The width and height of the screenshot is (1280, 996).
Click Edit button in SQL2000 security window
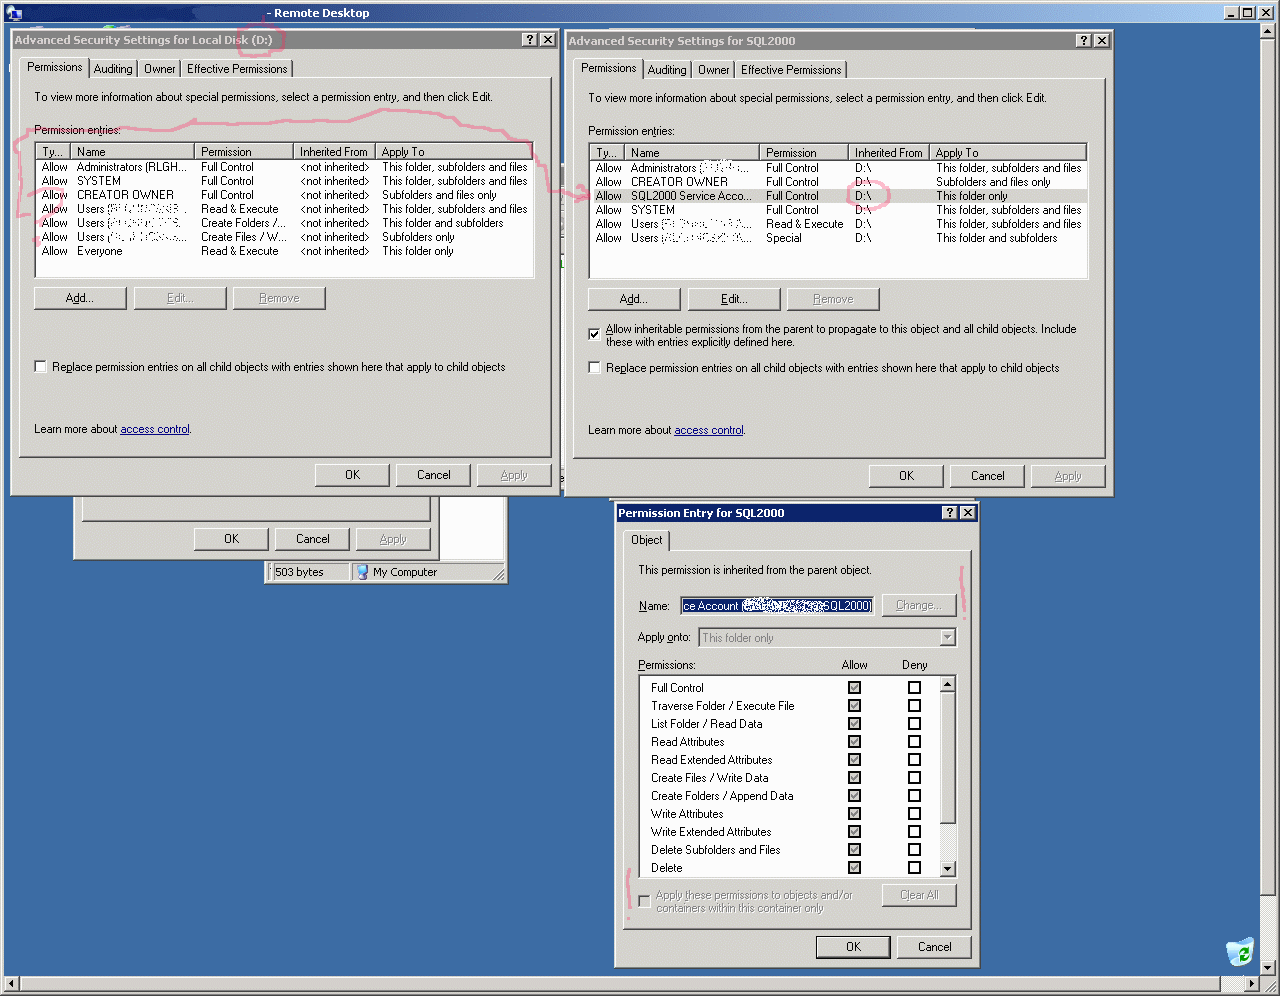coord(734,299)
